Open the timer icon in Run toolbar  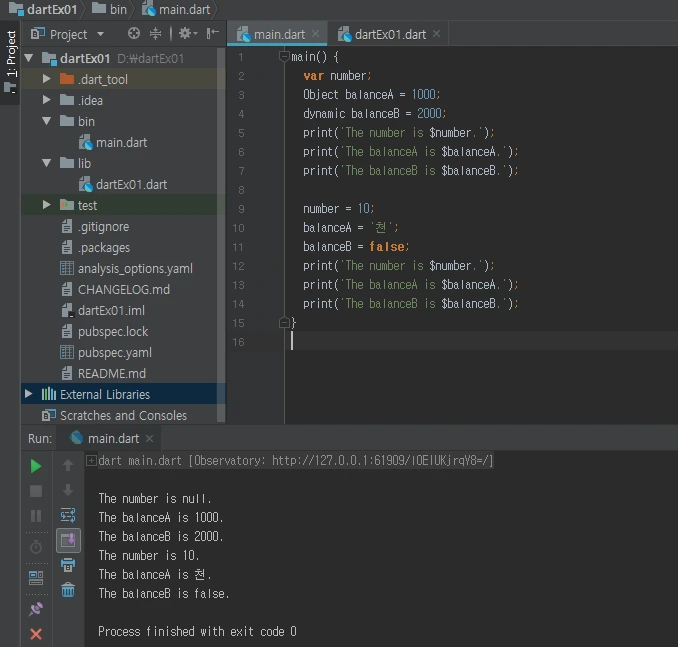point(36,547)
